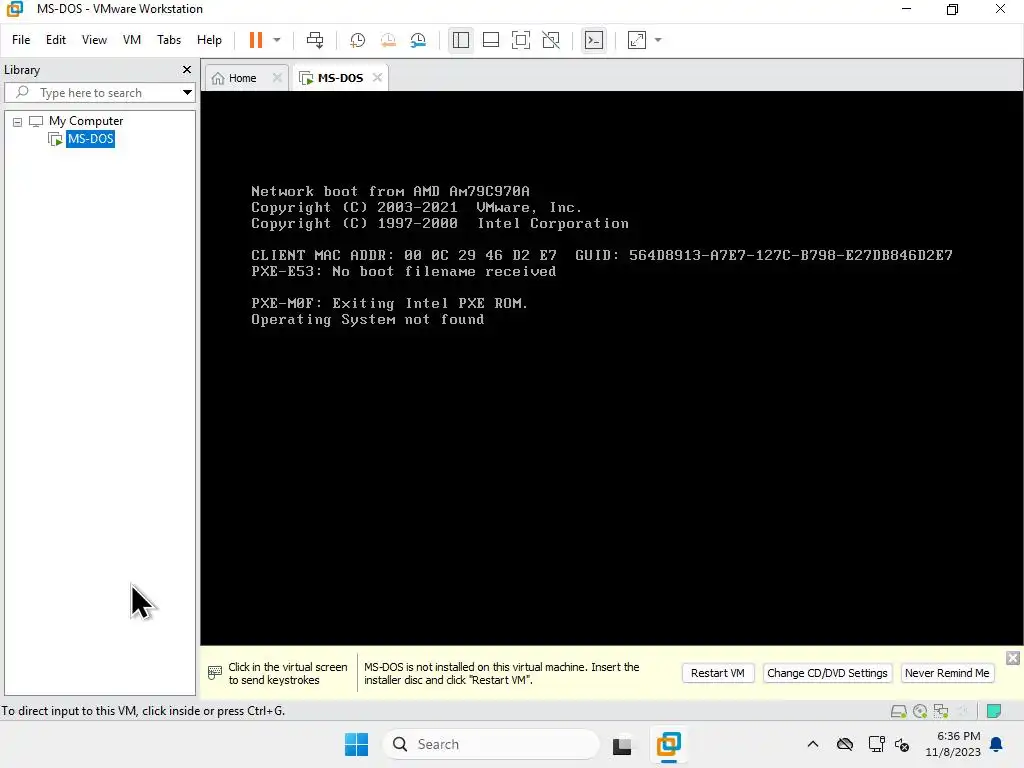Open the power options dropdown arrow

277,40
